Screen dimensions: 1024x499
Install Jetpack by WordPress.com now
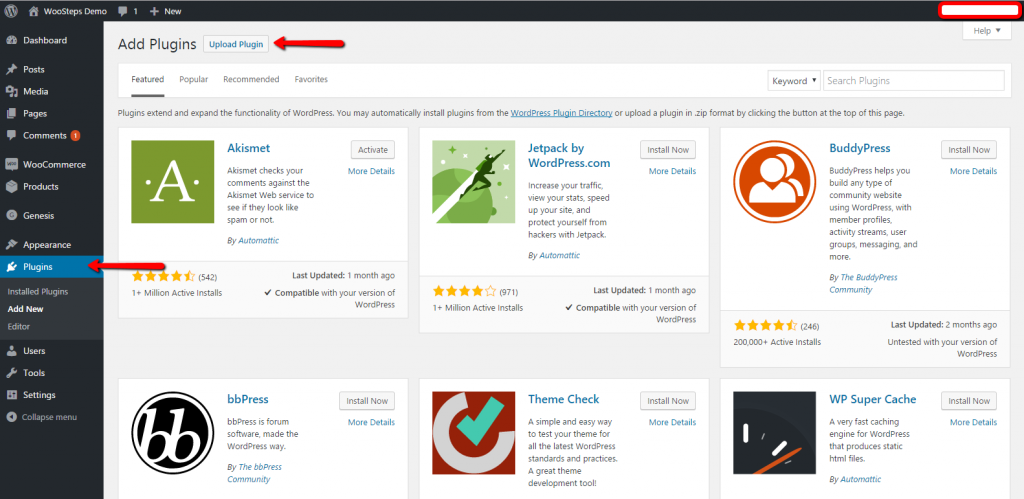(x=668, y=150)
